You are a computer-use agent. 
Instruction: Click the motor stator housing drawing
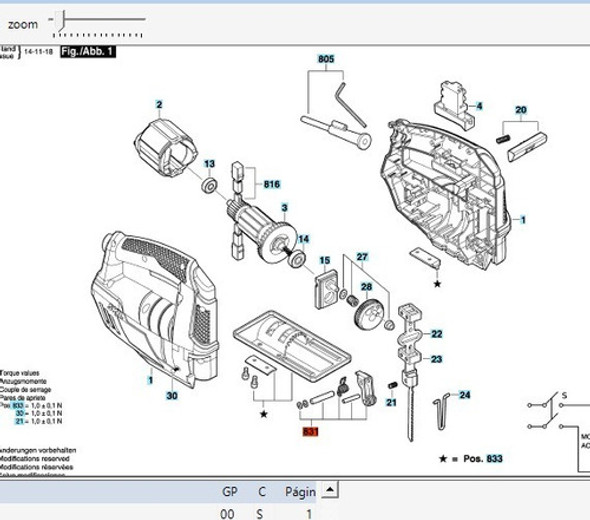(166, 147)
